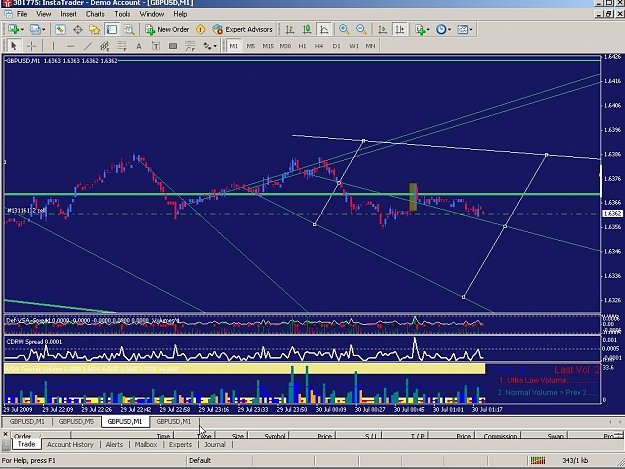Open the View menu

pos(44,14)
